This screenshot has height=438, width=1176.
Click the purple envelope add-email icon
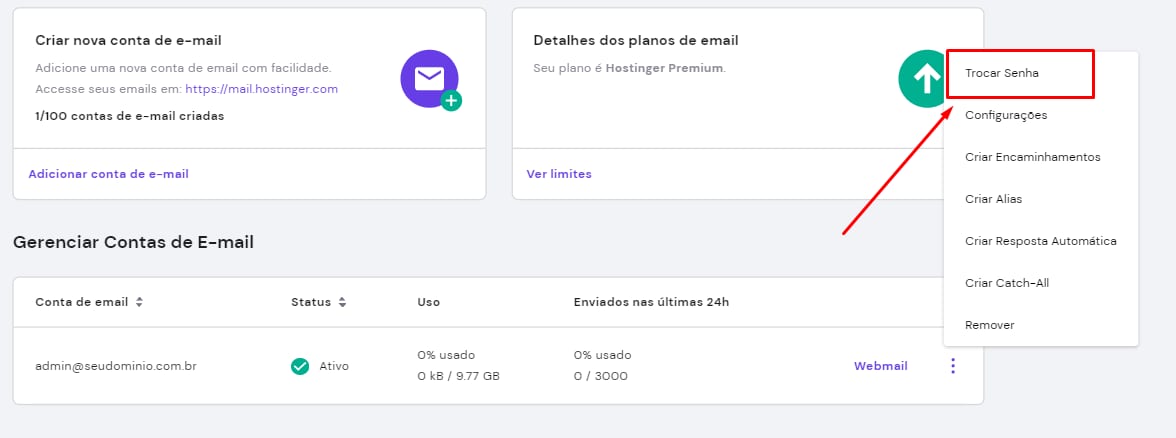(x=430, y=79)
